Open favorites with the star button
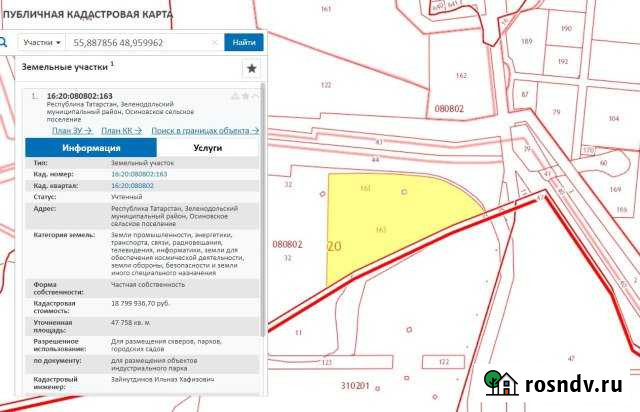This screenshot has width=640, height=412. [x=251, y=68]
